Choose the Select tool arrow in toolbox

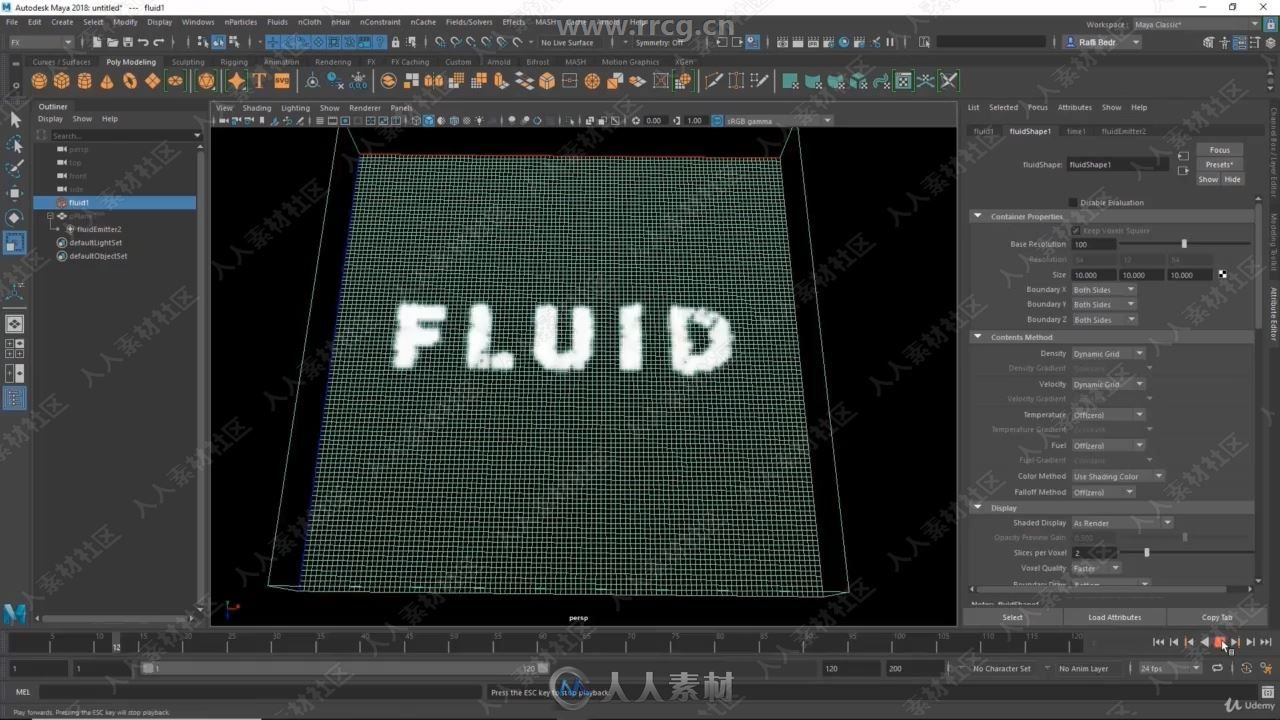(15, 119)
